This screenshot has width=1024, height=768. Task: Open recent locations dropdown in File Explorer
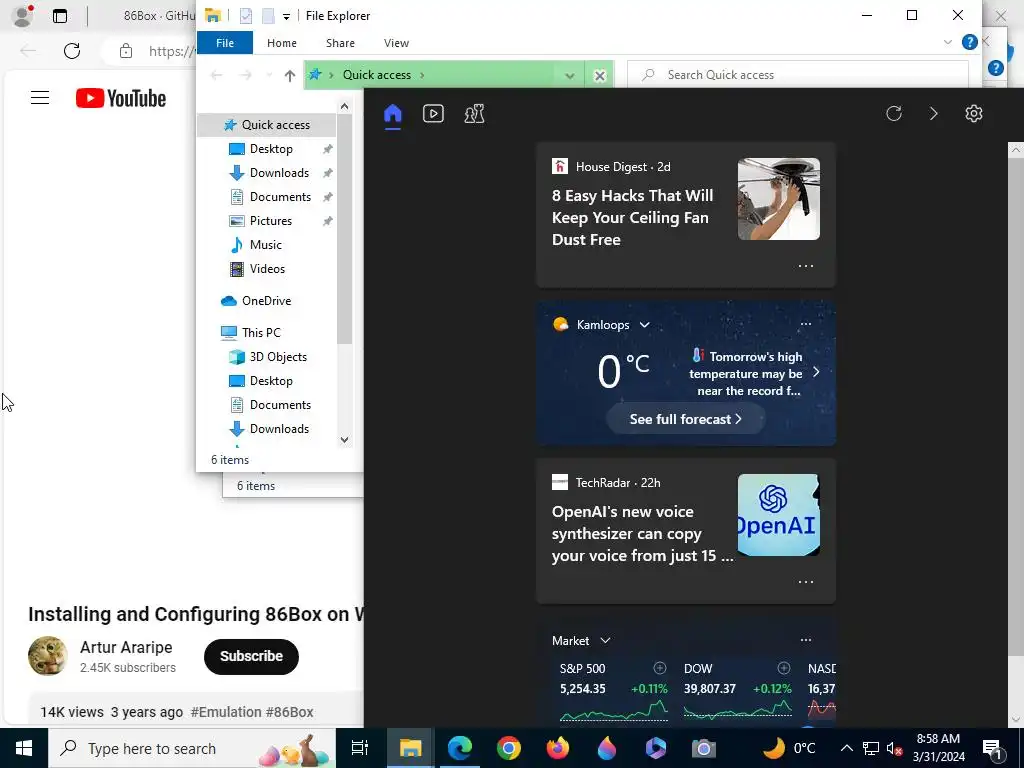(x=269, y=76)
